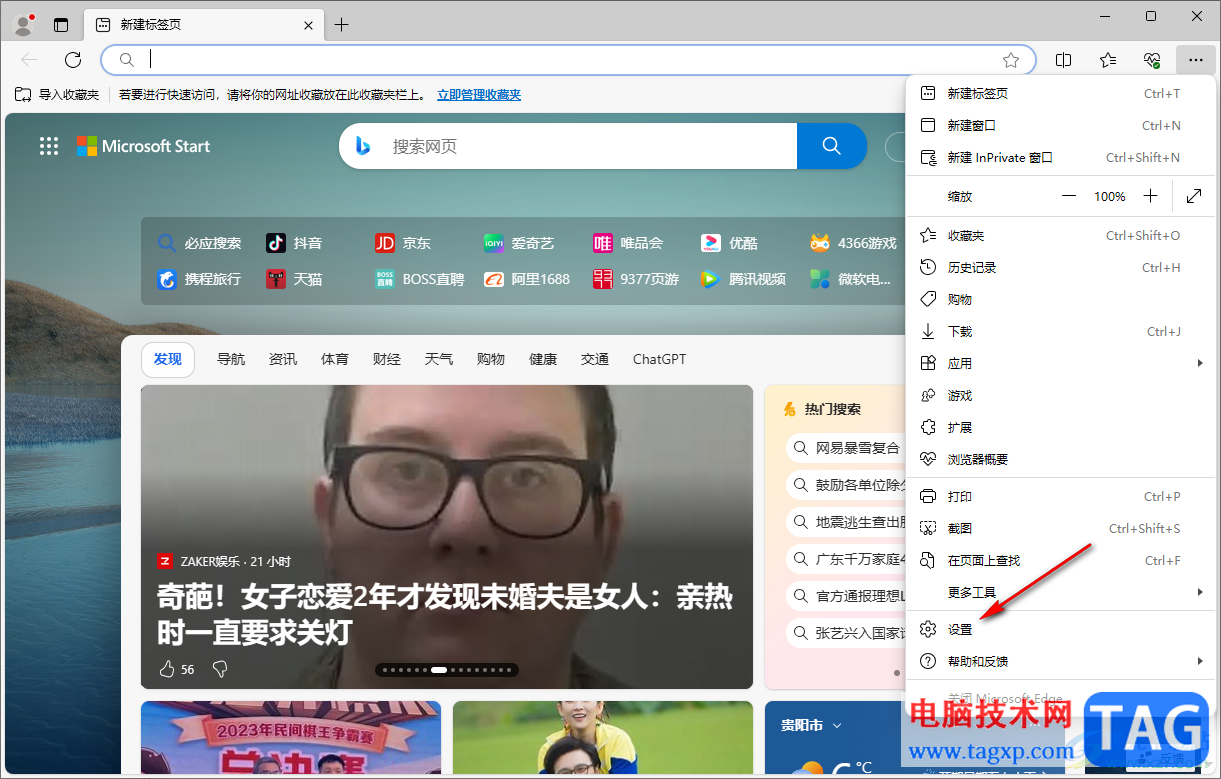Open the 抖音 quick link icon
This screenshot has height=779, width=1221.
[x=278, y=242]
